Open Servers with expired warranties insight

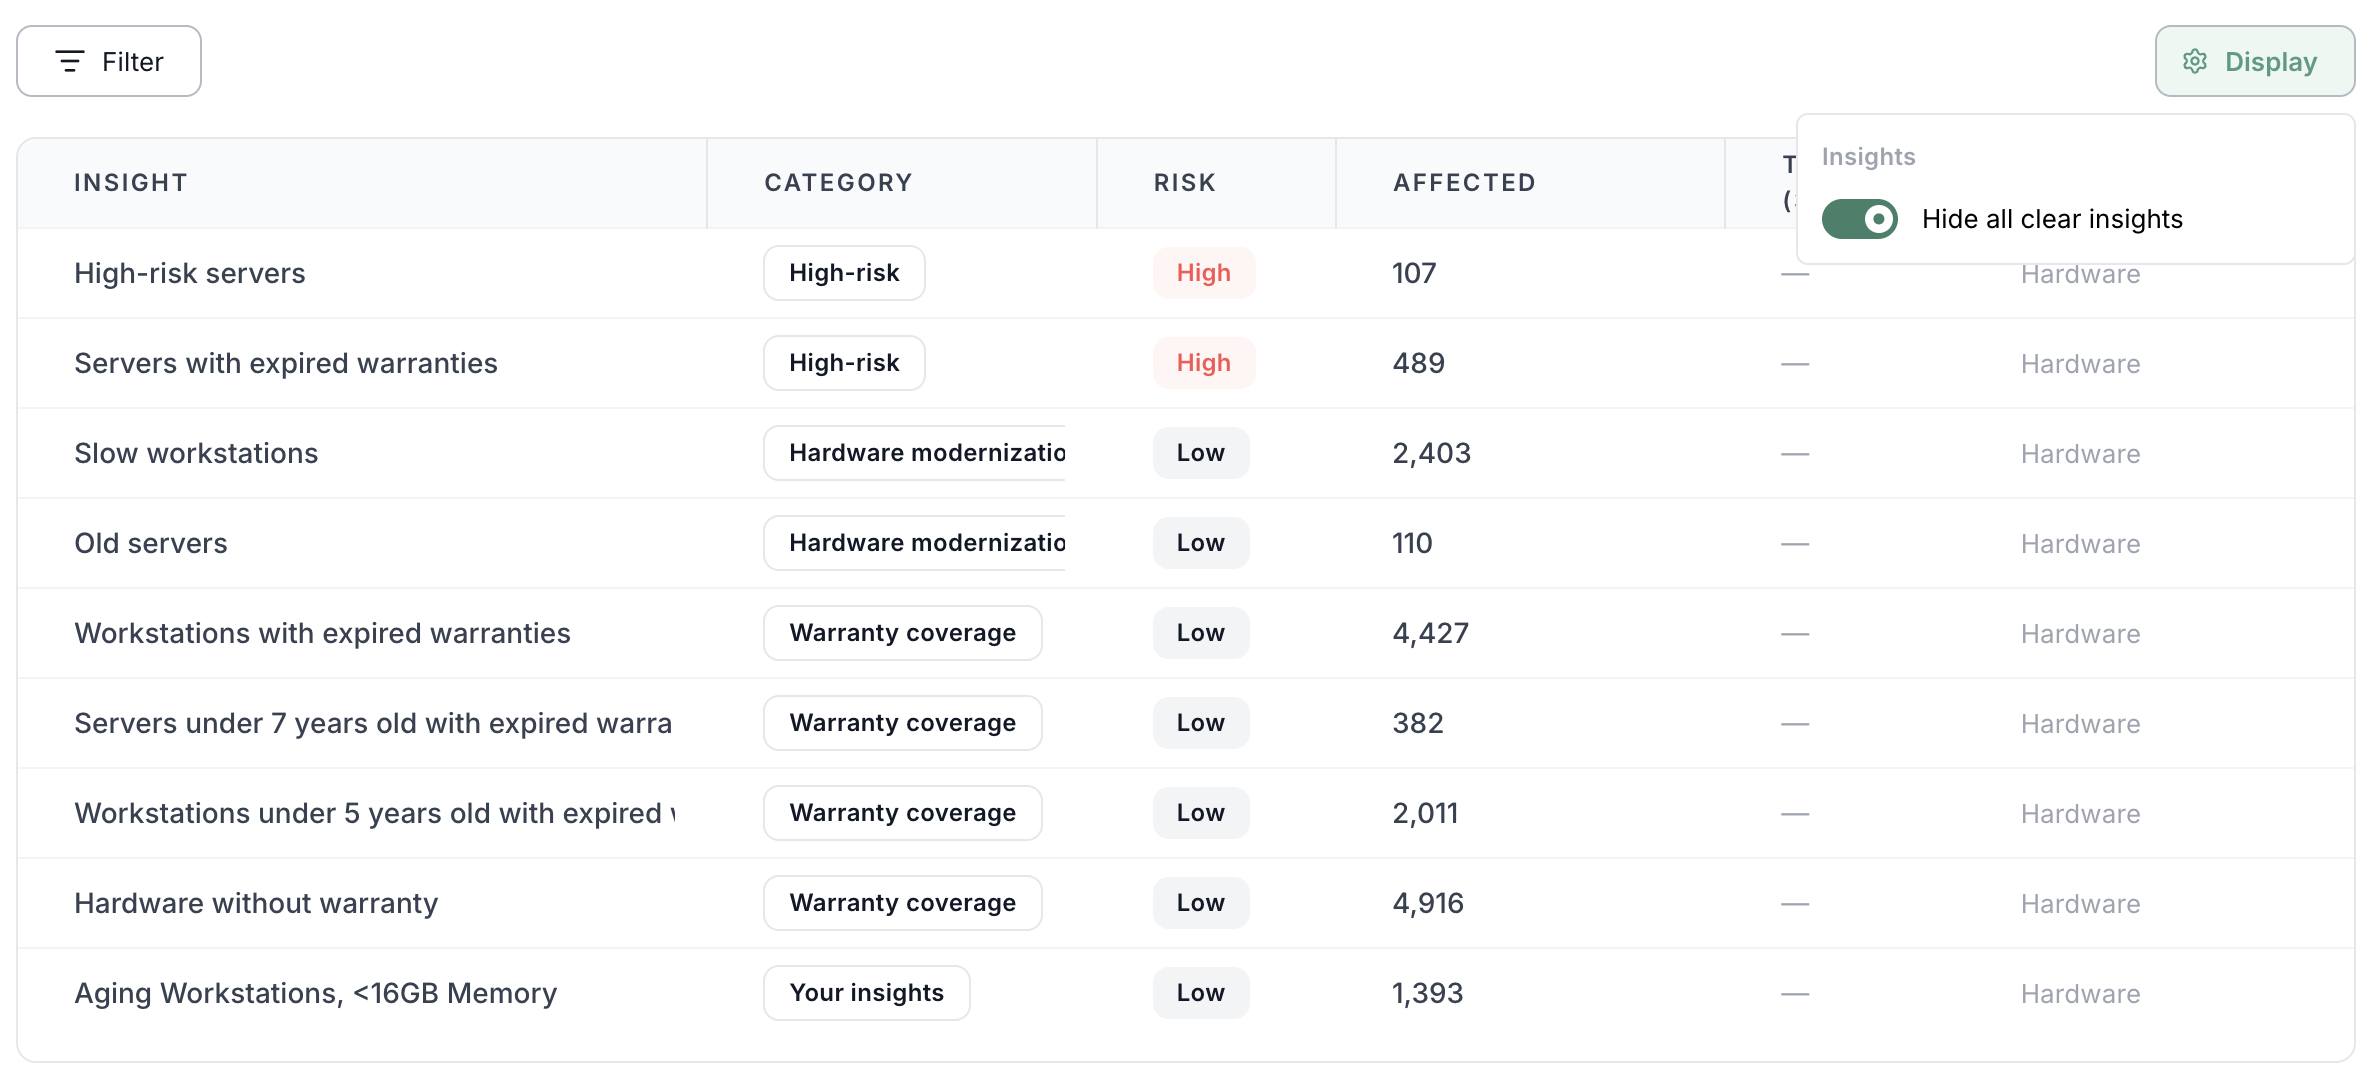[286, 363]
